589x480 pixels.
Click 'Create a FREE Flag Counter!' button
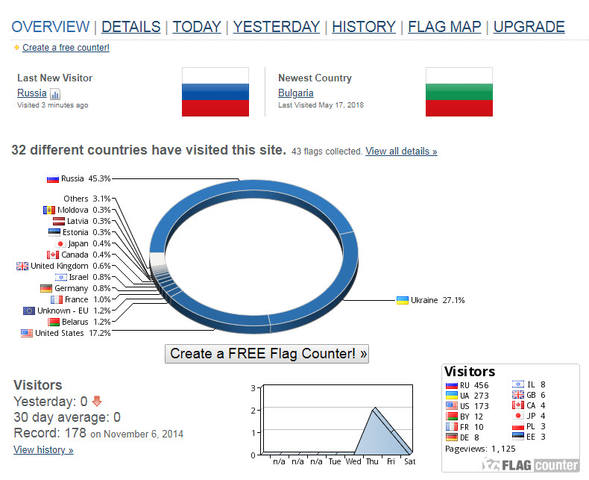pos(267,354)
